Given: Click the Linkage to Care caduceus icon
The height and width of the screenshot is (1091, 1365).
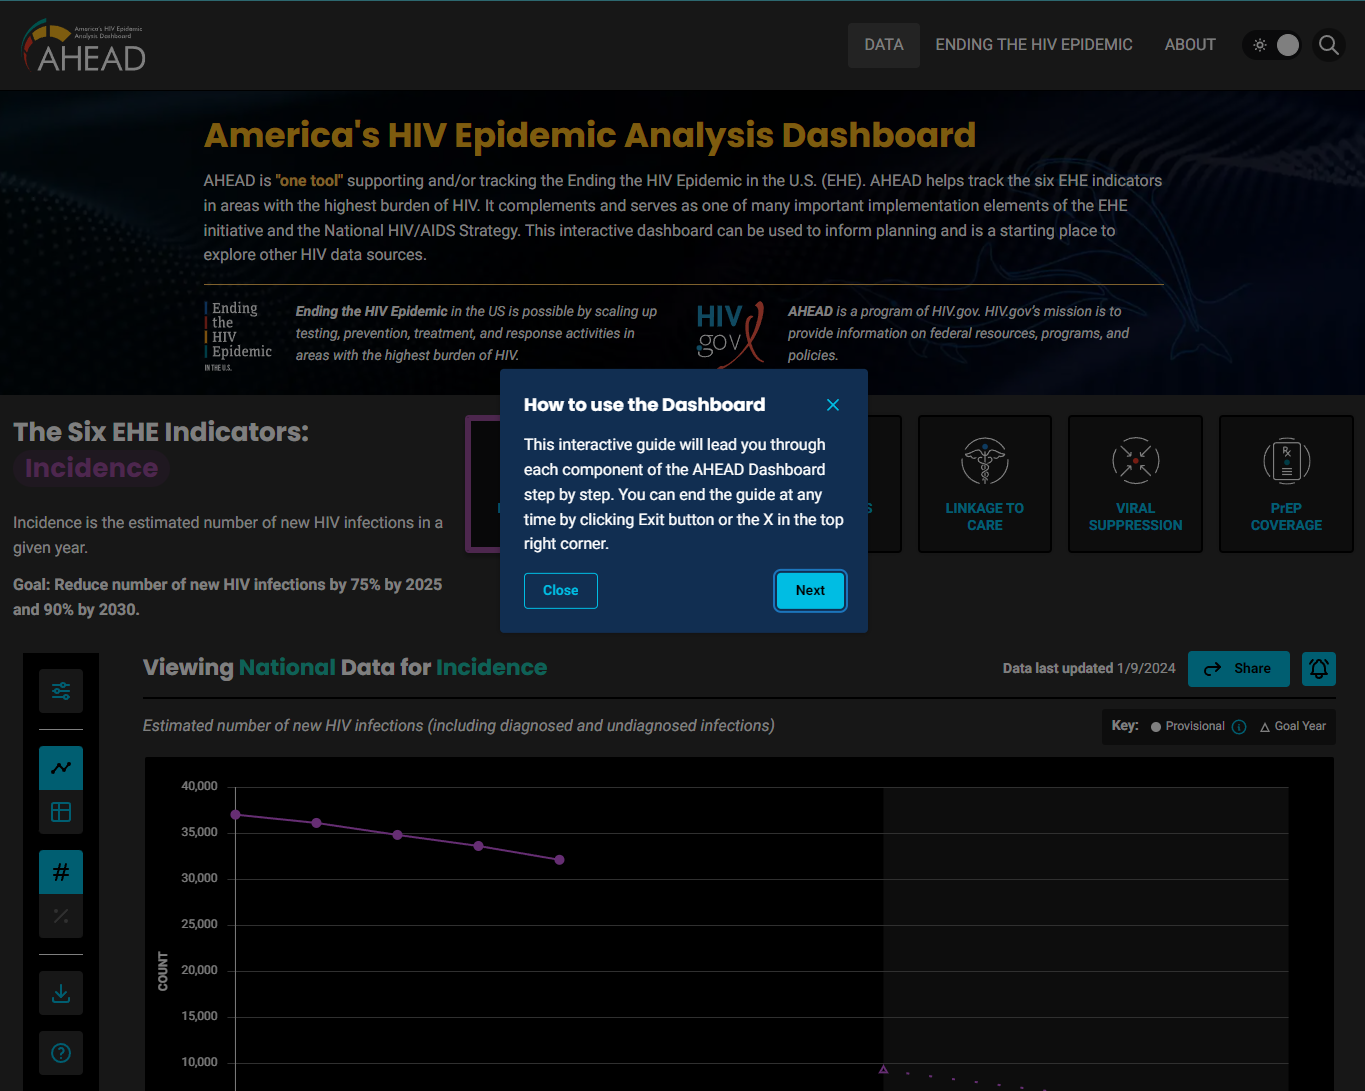Looking at the screenshot, I should pyautogui.click(x=985, y=461).
